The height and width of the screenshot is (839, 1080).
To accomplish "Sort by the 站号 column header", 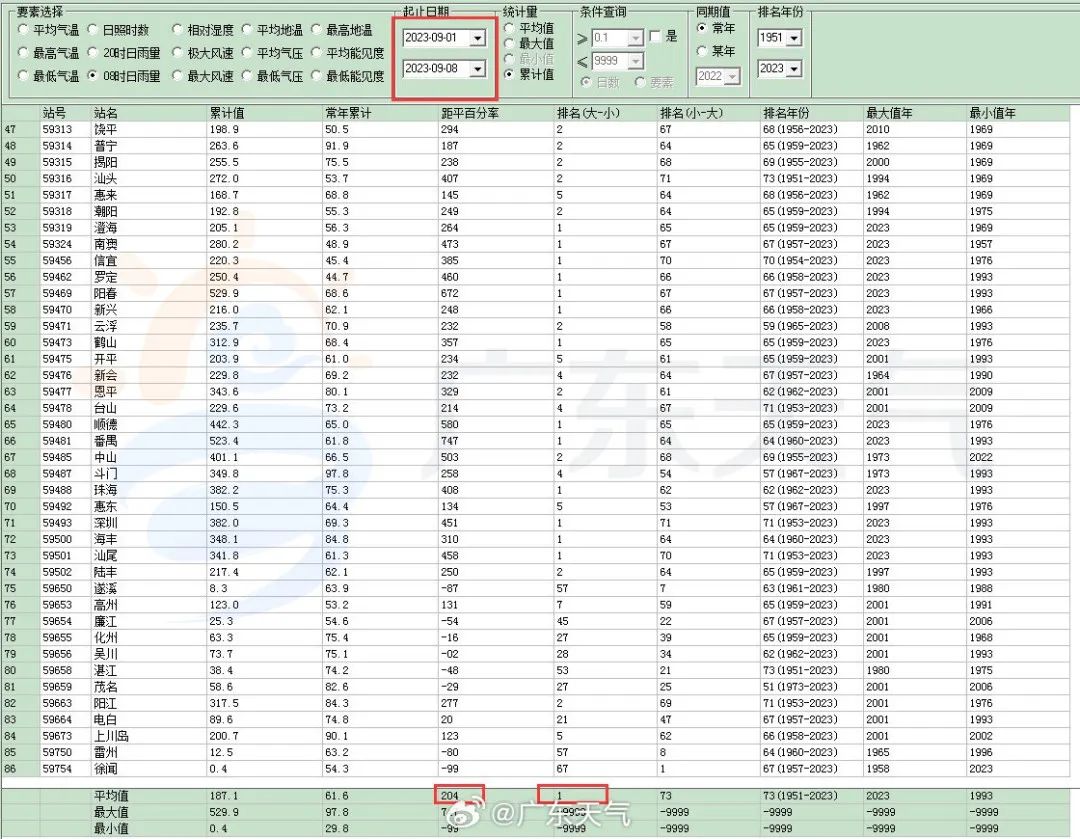I will (54, 112).
